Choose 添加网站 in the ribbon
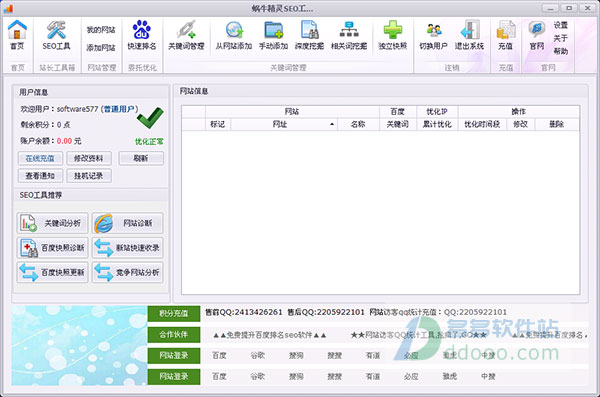Image resolution: width=600 pixels, height=397 pixels. (101, 47)
